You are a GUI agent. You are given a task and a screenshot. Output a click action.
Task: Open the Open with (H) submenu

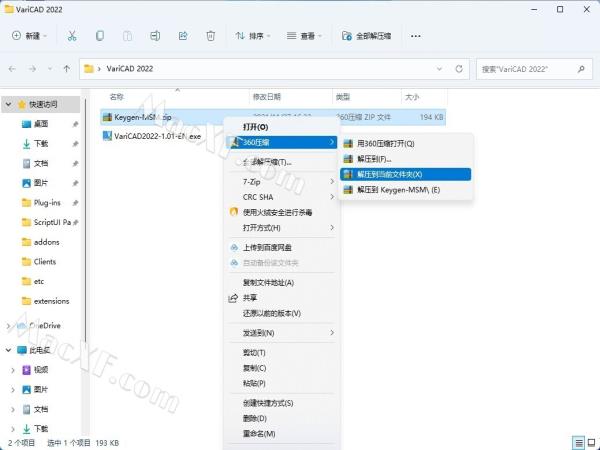click(281, 228)
